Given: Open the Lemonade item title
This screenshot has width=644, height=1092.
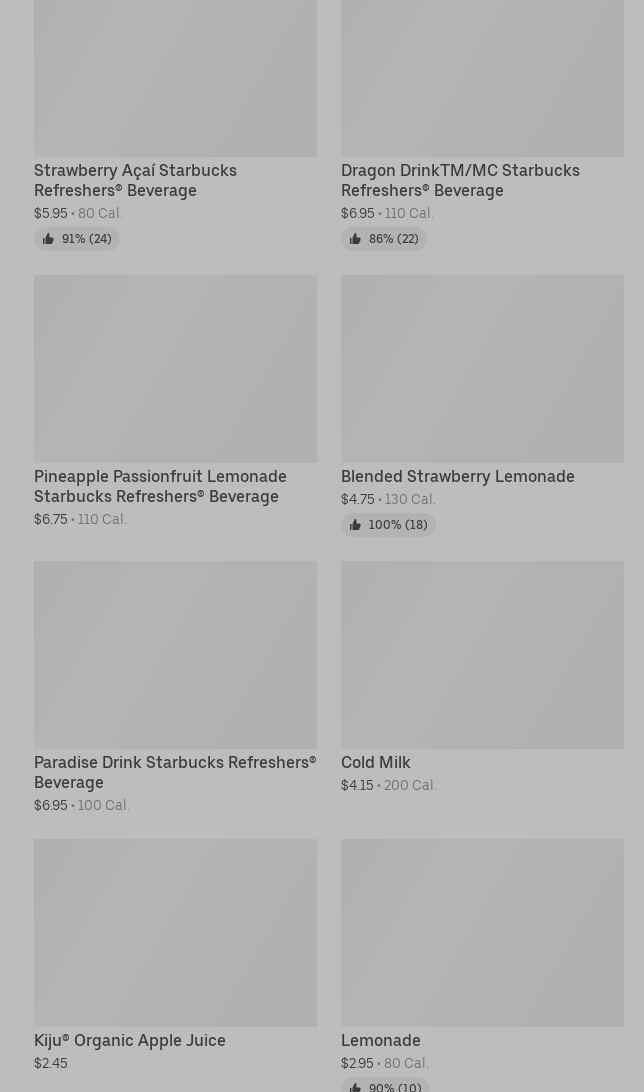Looking at the screenshot, I should click(380, 1040).
